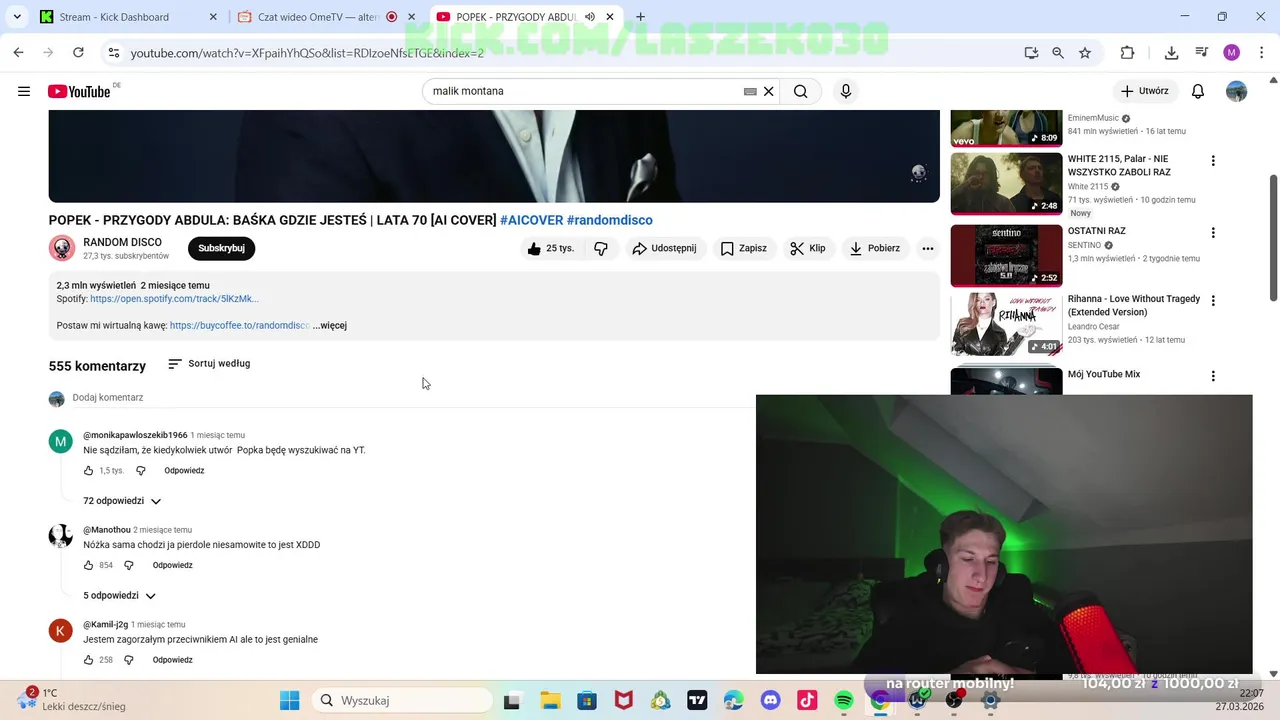Expand description with ...więcej
Screen dimensions: 1280x720
[330, 326]
